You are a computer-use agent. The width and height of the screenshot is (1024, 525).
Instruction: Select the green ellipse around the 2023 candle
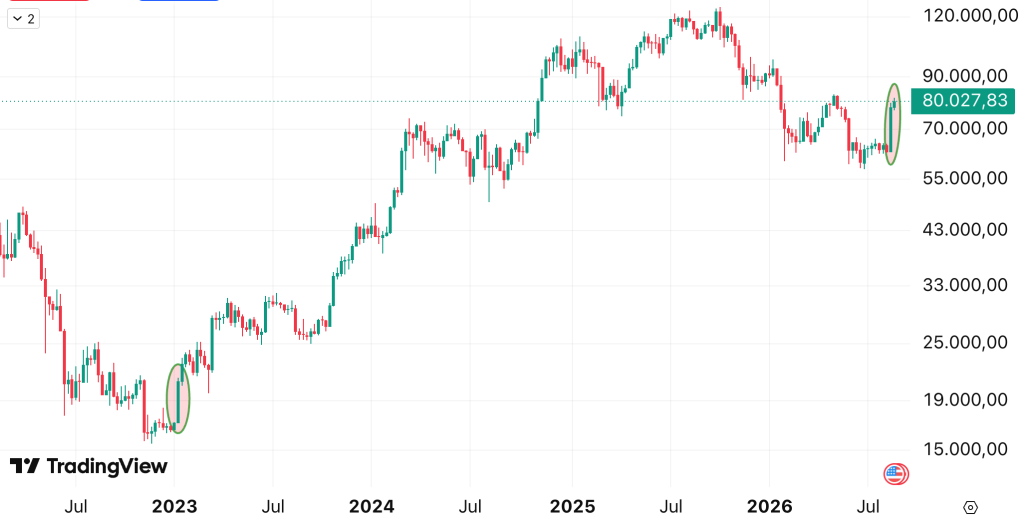pyautogui.click(x=178, y=398)
